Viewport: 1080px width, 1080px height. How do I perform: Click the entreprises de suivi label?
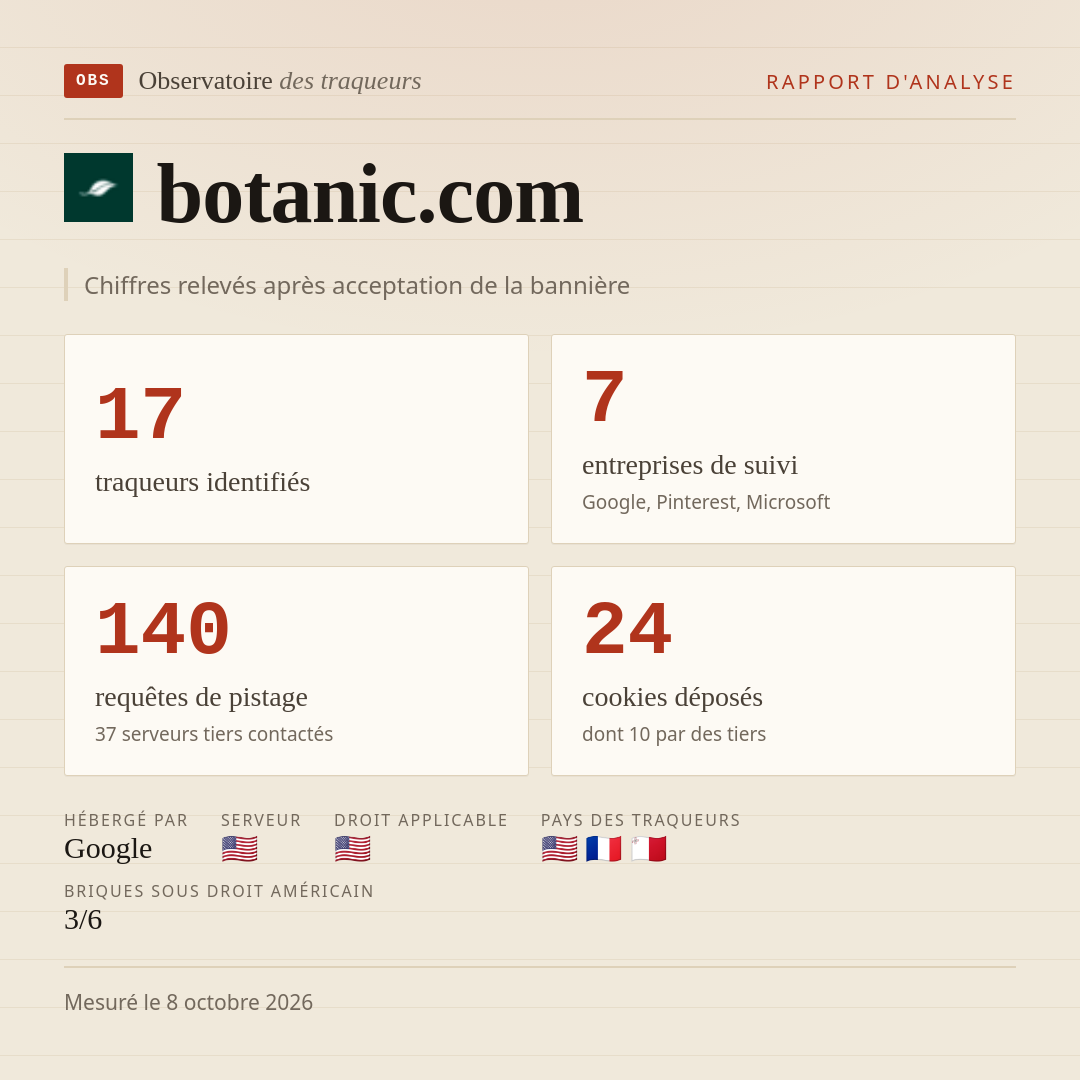pyautogui.click(x=689, y=465)
